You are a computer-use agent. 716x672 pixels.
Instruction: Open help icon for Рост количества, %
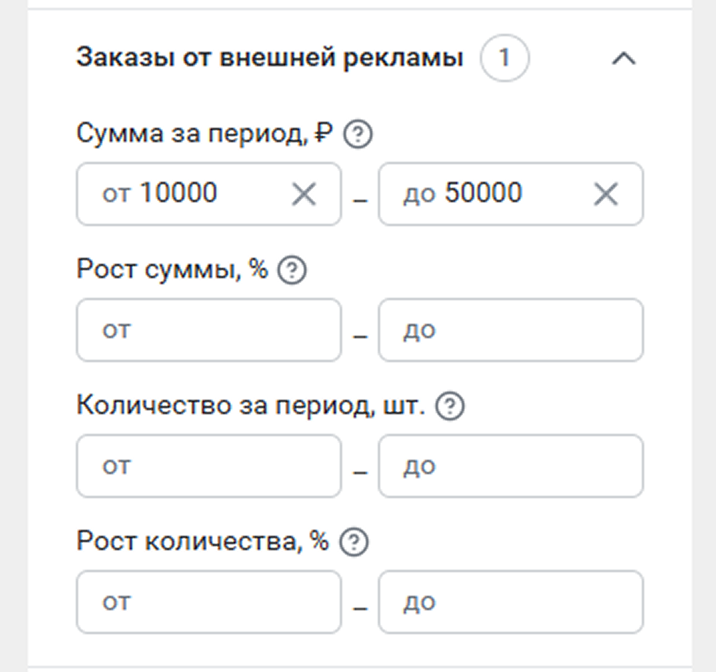(x=354, y=542)
